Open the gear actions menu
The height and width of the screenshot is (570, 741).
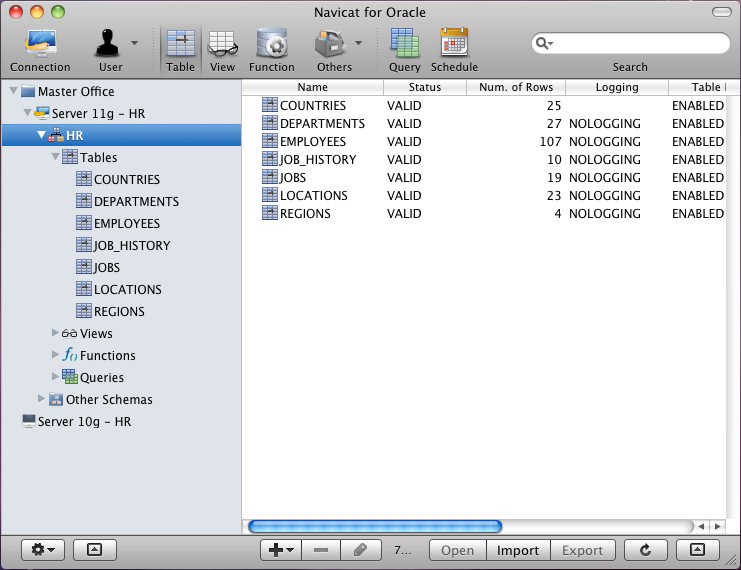(x=43, y=550)
